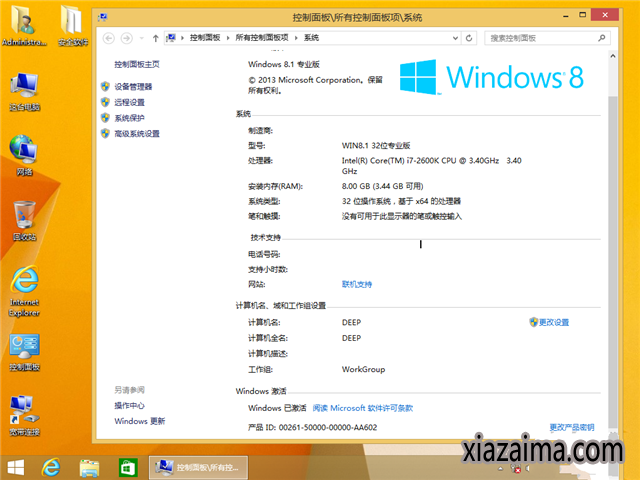This screenshot has width=640, height=480.
Task: Select the 控制面板 desktop icon
Action: [x=24, y=352]
